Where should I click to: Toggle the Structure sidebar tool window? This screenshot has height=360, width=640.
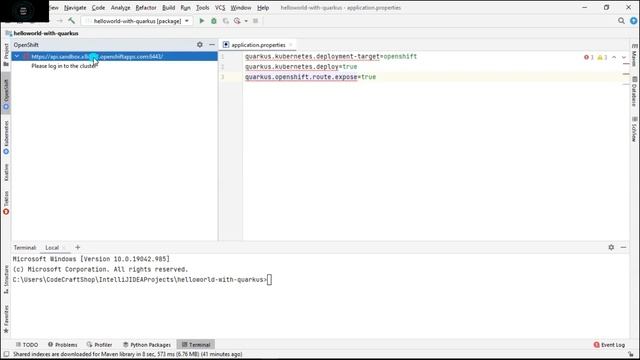click(x=6, y=279)
